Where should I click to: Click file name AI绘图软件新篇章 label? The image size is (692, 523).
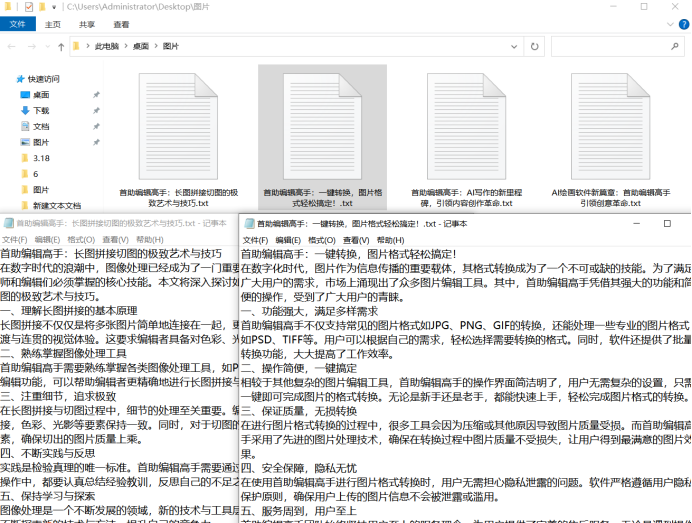pos(611,198)
